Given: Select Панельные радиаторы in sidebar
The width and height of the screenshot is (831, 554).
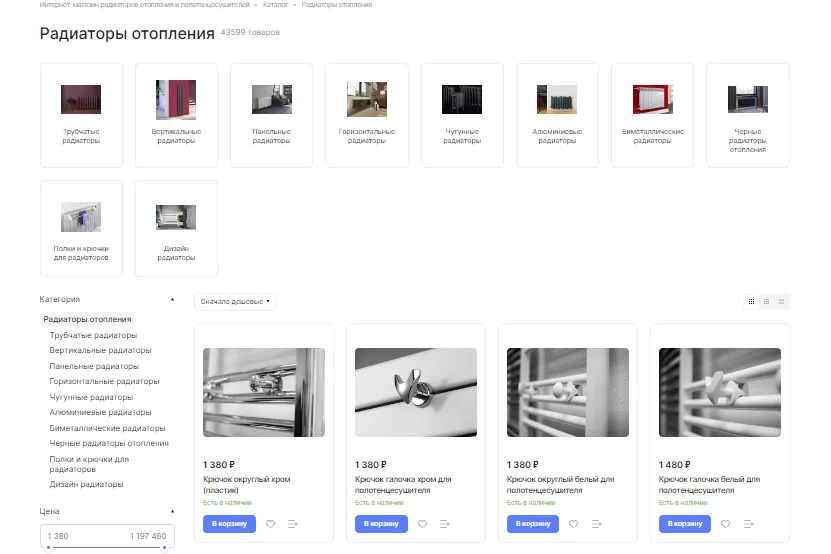Looking at the screenshot, I should [x=94, y=366].
